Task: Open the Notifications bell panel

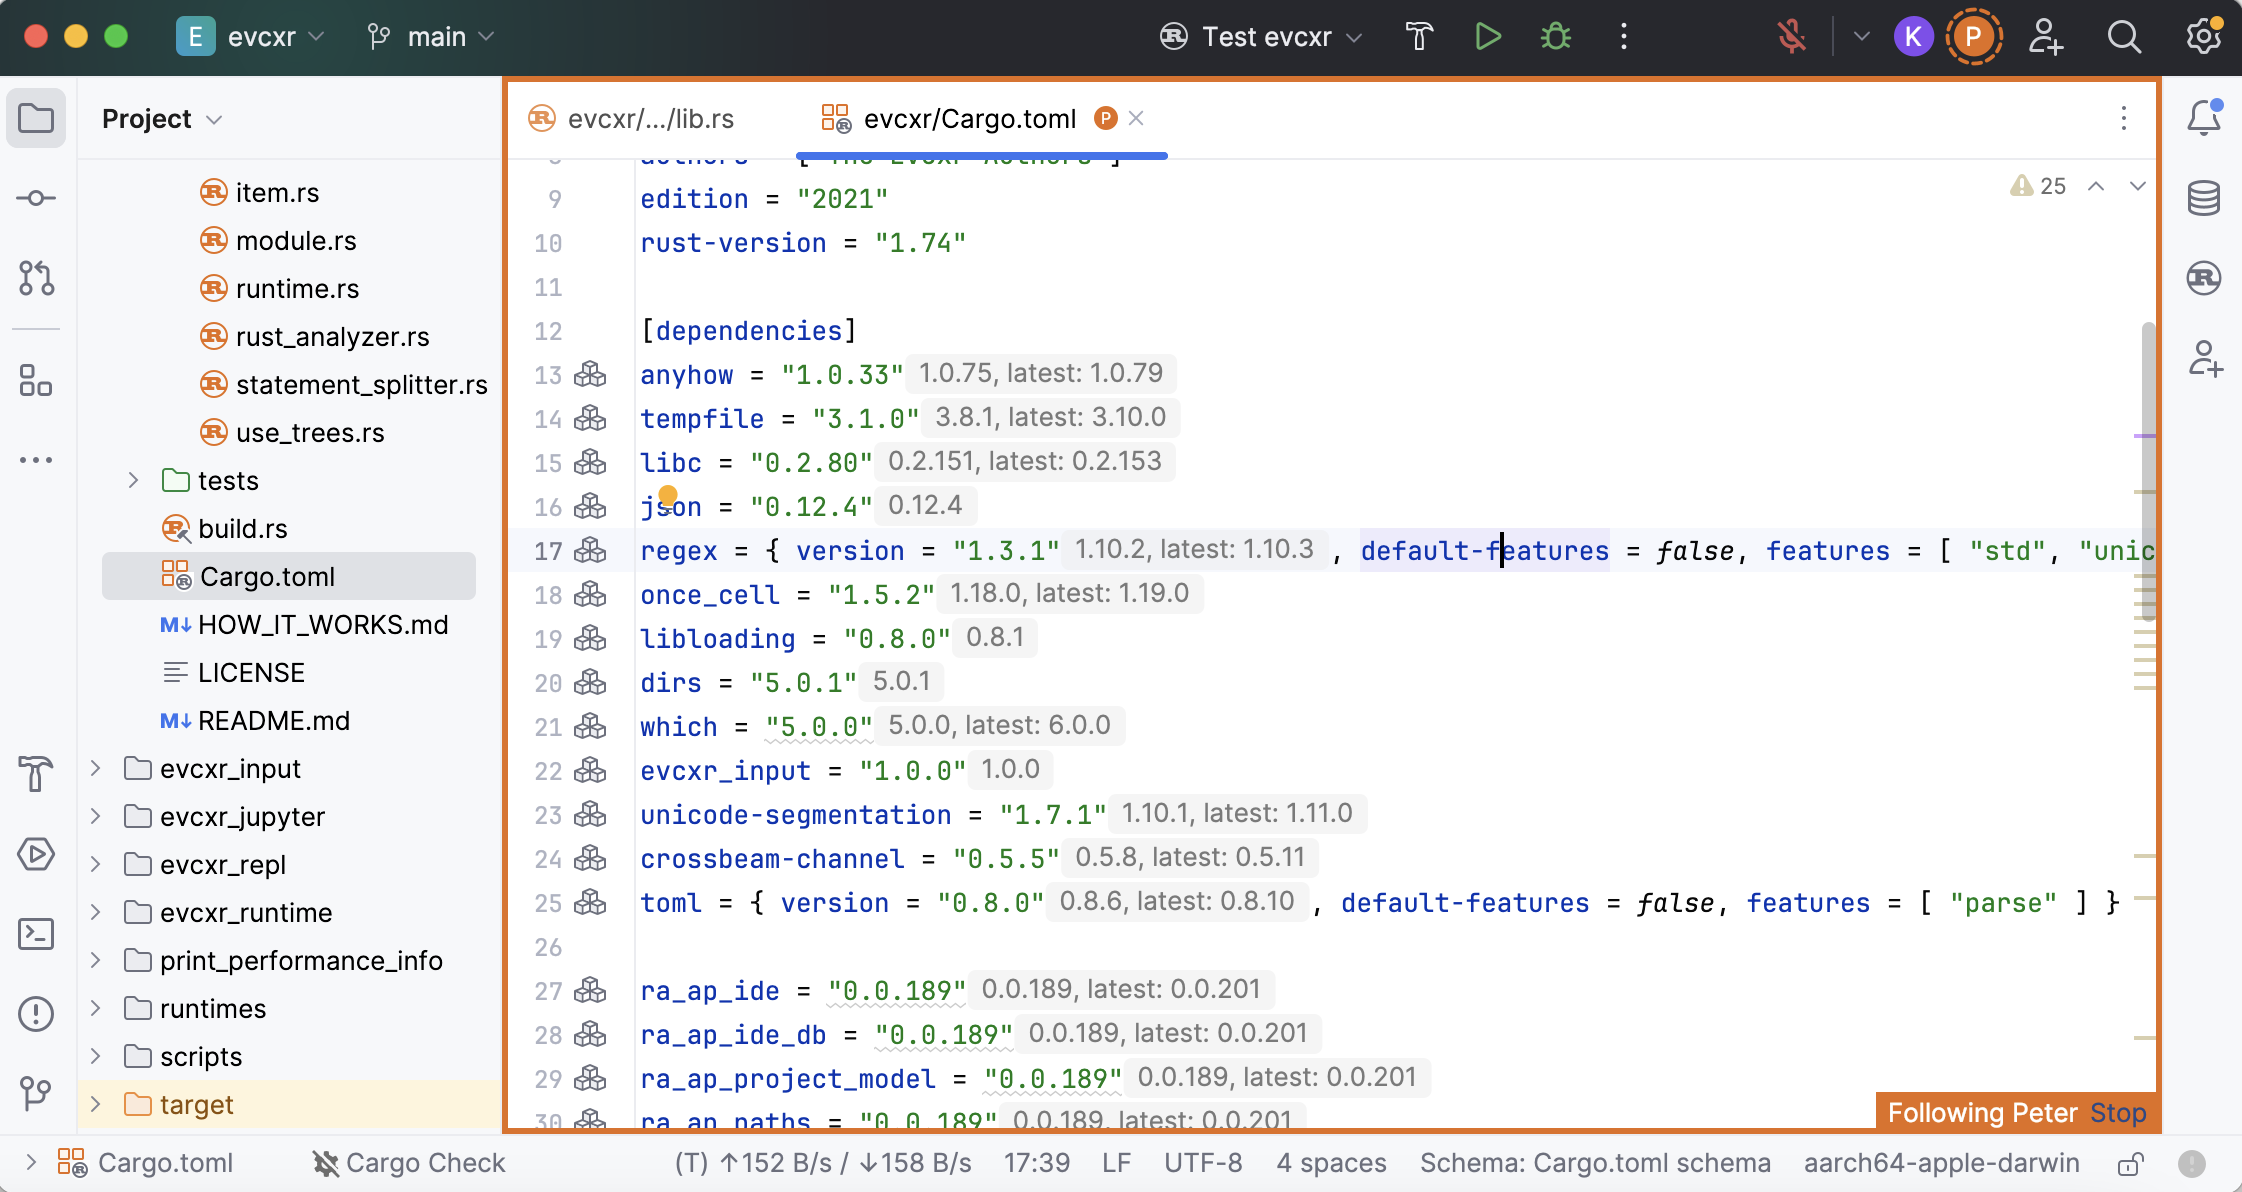Action: tap(2203, 118)
